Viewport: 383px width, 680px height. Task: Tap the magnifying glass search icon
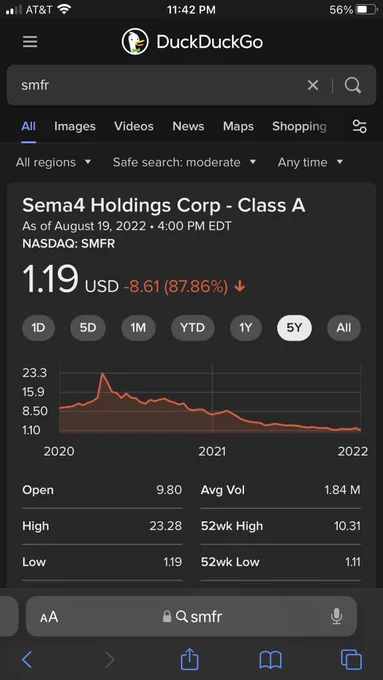point(353,85)
